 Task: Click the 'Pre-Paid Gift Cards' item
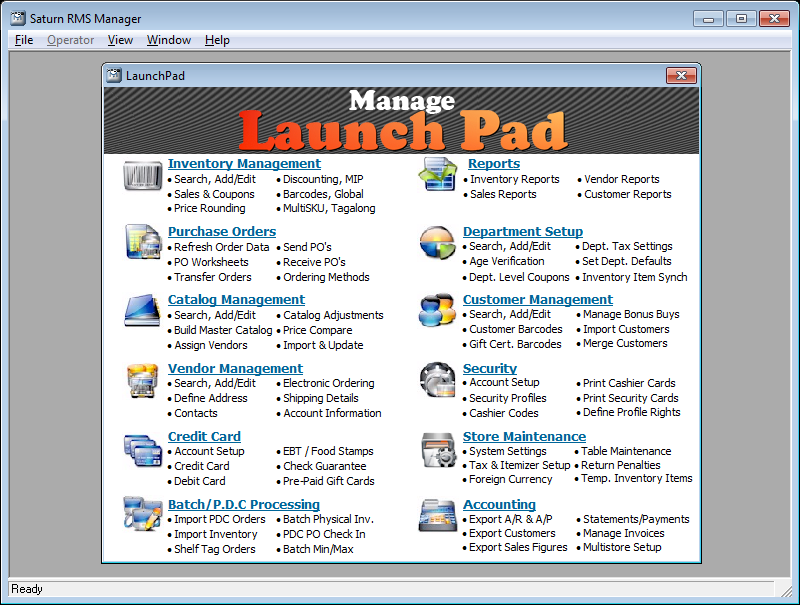329,481
